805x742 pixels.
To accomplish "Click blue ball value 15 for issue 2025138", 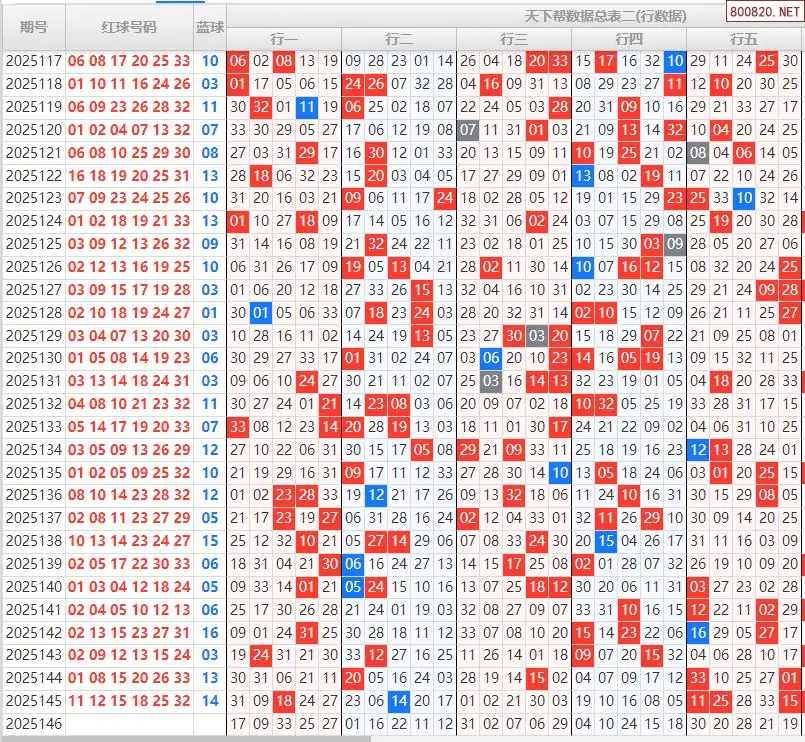I will (x=210, y=541).
